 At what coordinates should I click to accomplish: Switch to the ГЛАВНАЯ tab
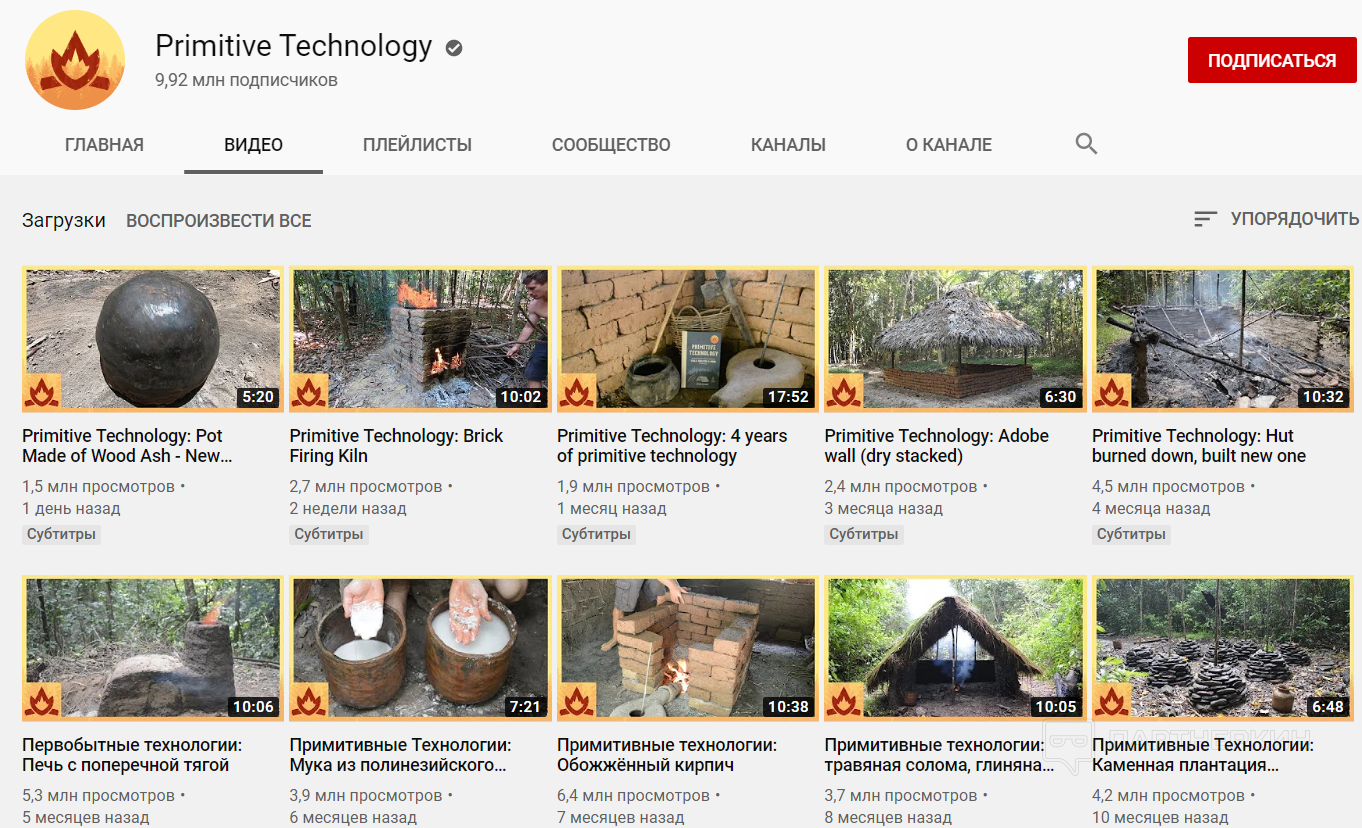click(104, 145)
